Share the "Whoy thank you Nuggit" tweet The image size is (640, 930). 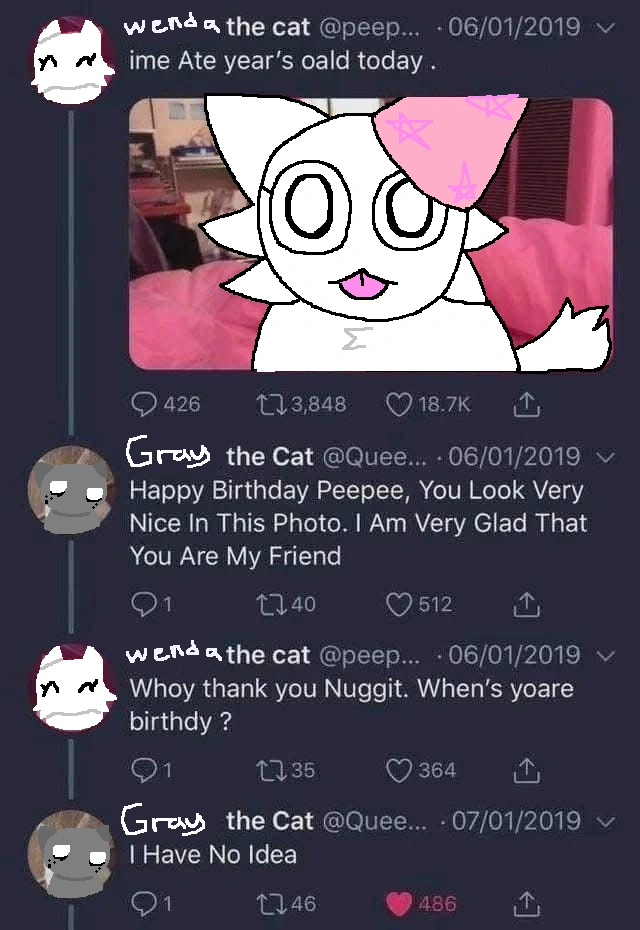[526, 770]
